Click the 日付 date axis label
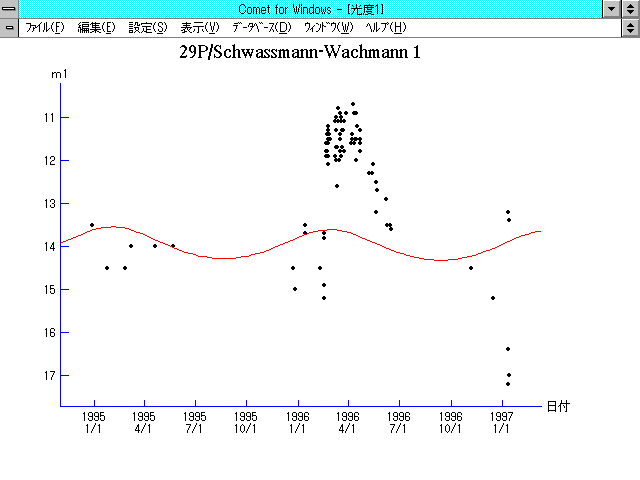The width and height of the screenshot is (640, 480). click(558, 406)
